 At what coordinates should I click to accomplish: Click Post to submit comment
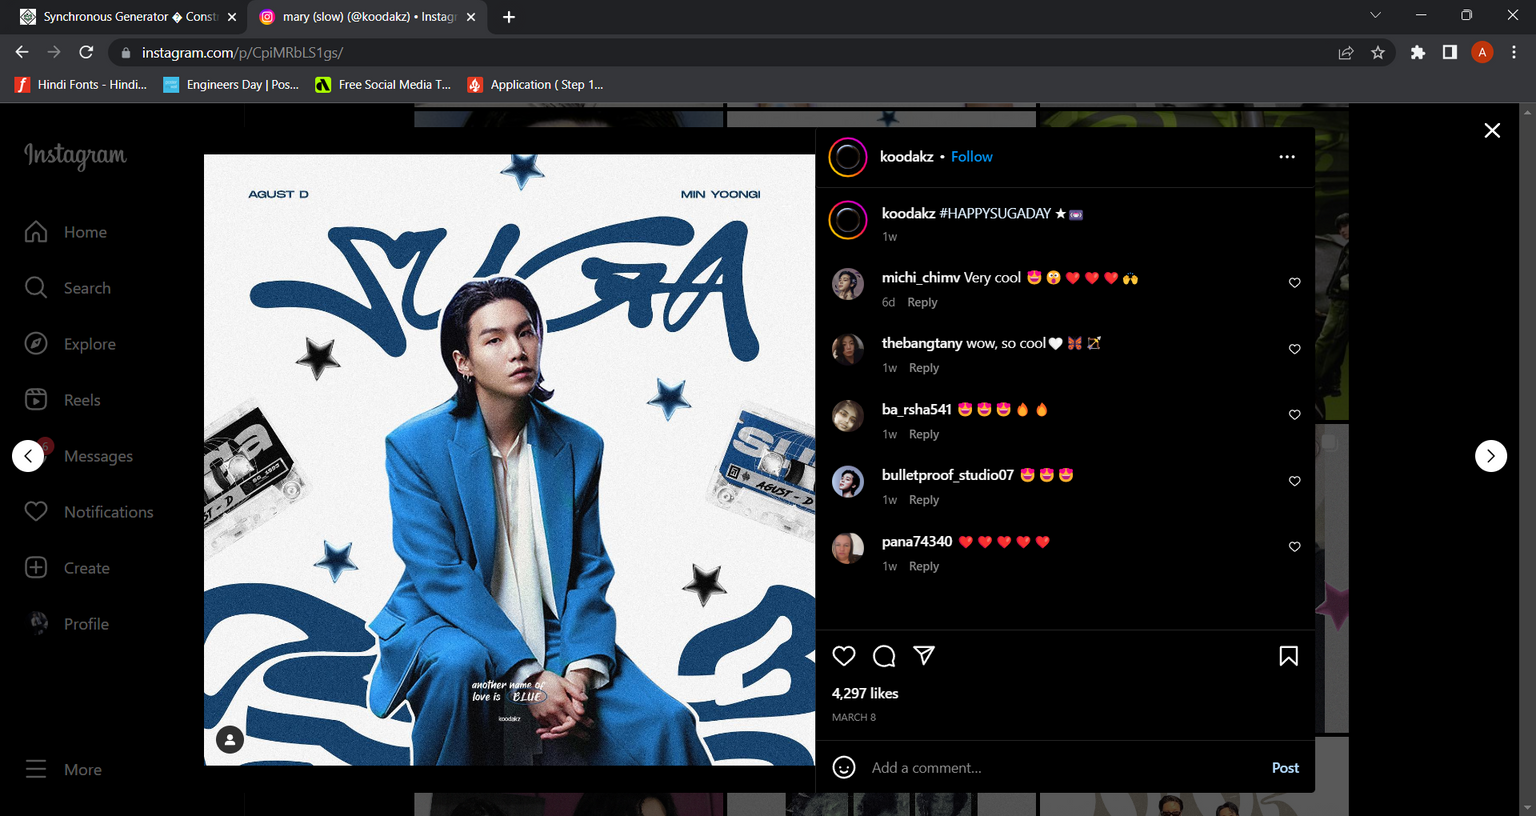[1285, 768]
